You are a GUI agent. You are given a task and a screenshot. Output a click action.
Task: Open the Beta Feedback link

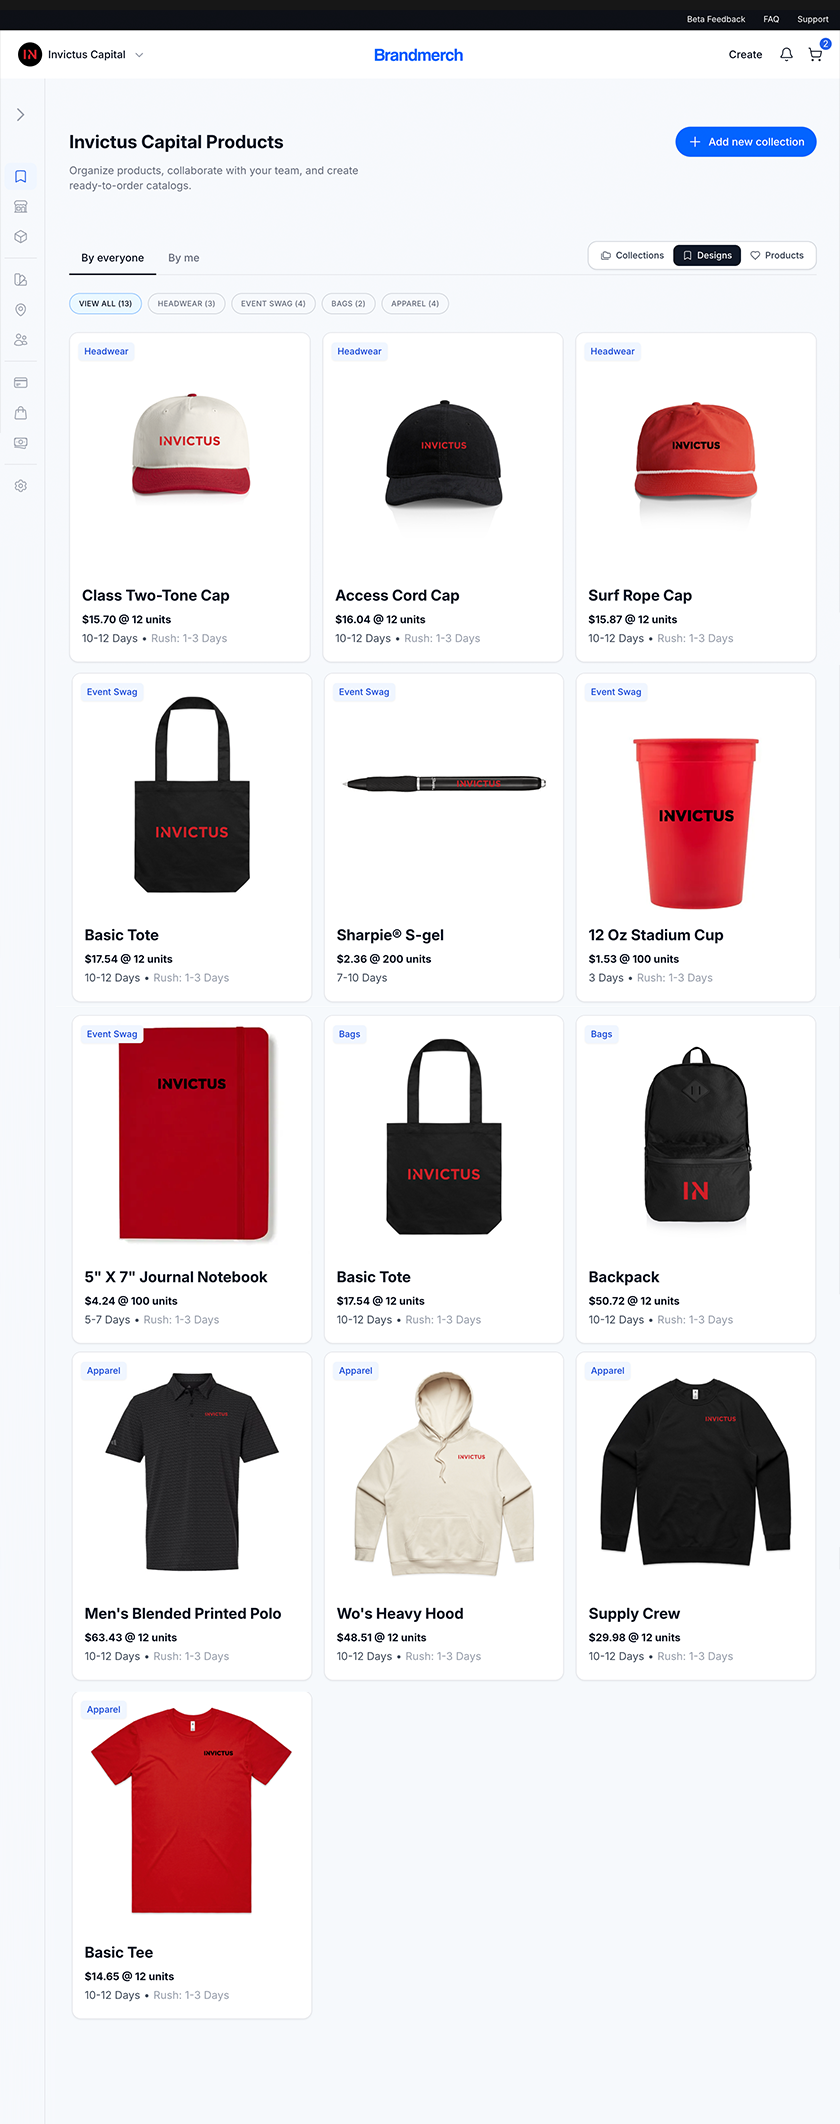[716, 19]
